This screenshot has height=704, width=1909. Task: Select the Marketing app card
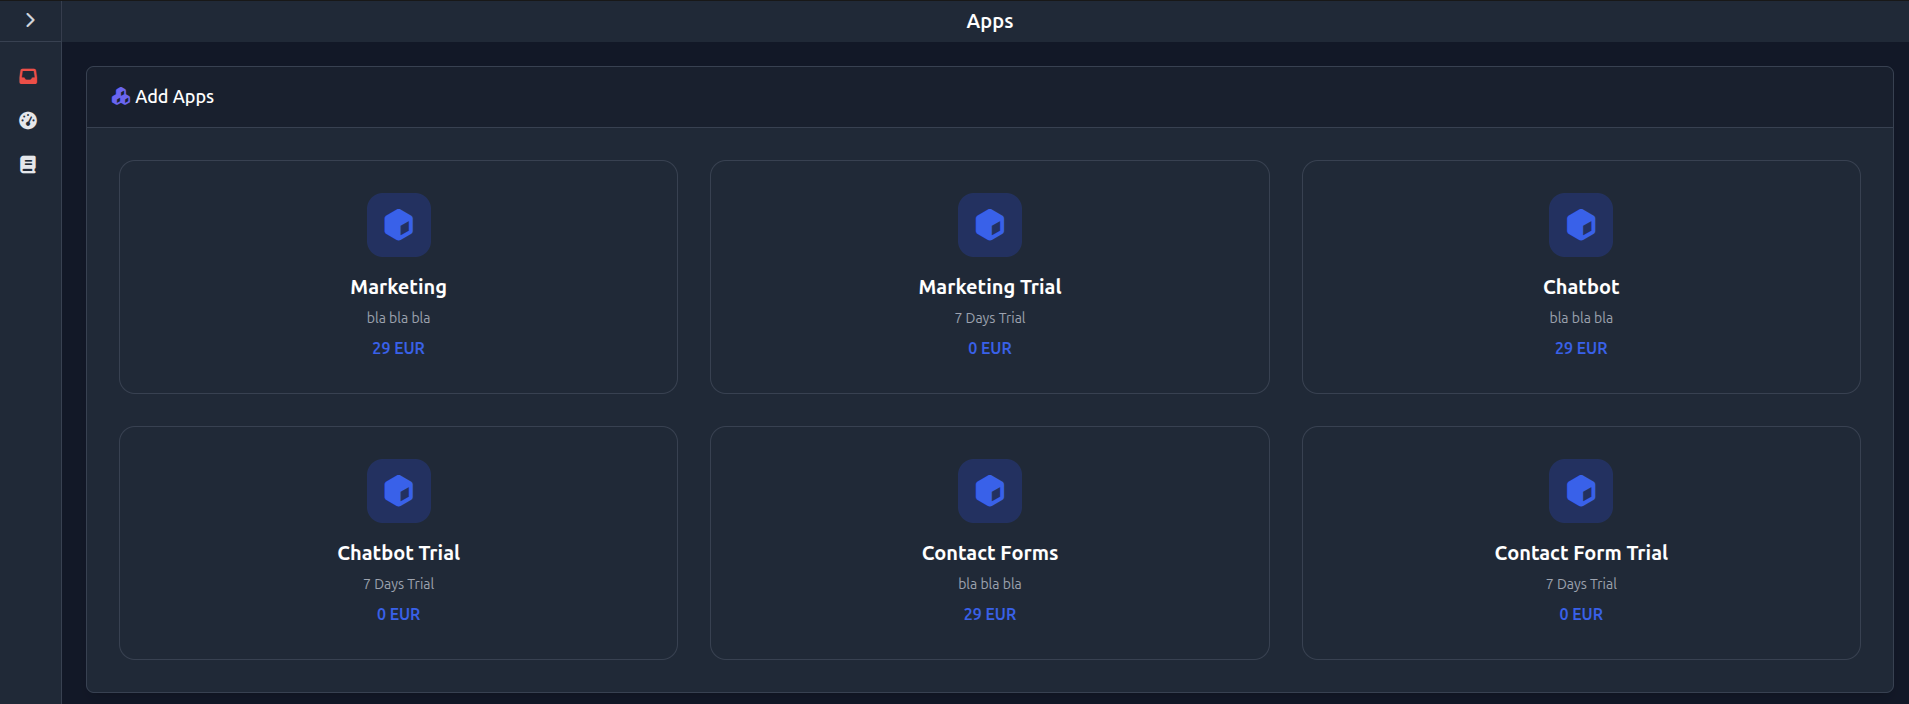(398, 277)
